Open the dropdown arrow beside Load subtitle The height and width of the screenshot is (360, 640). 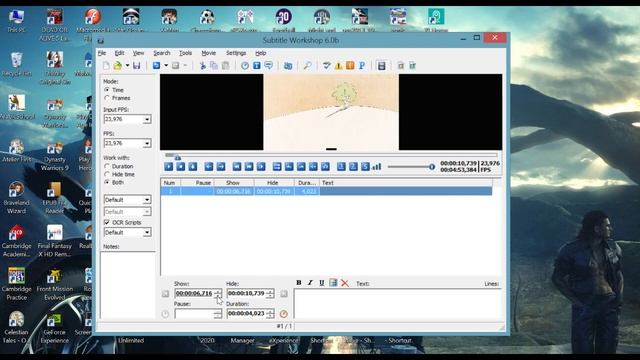pyautogui.click(x=127, y=66)
